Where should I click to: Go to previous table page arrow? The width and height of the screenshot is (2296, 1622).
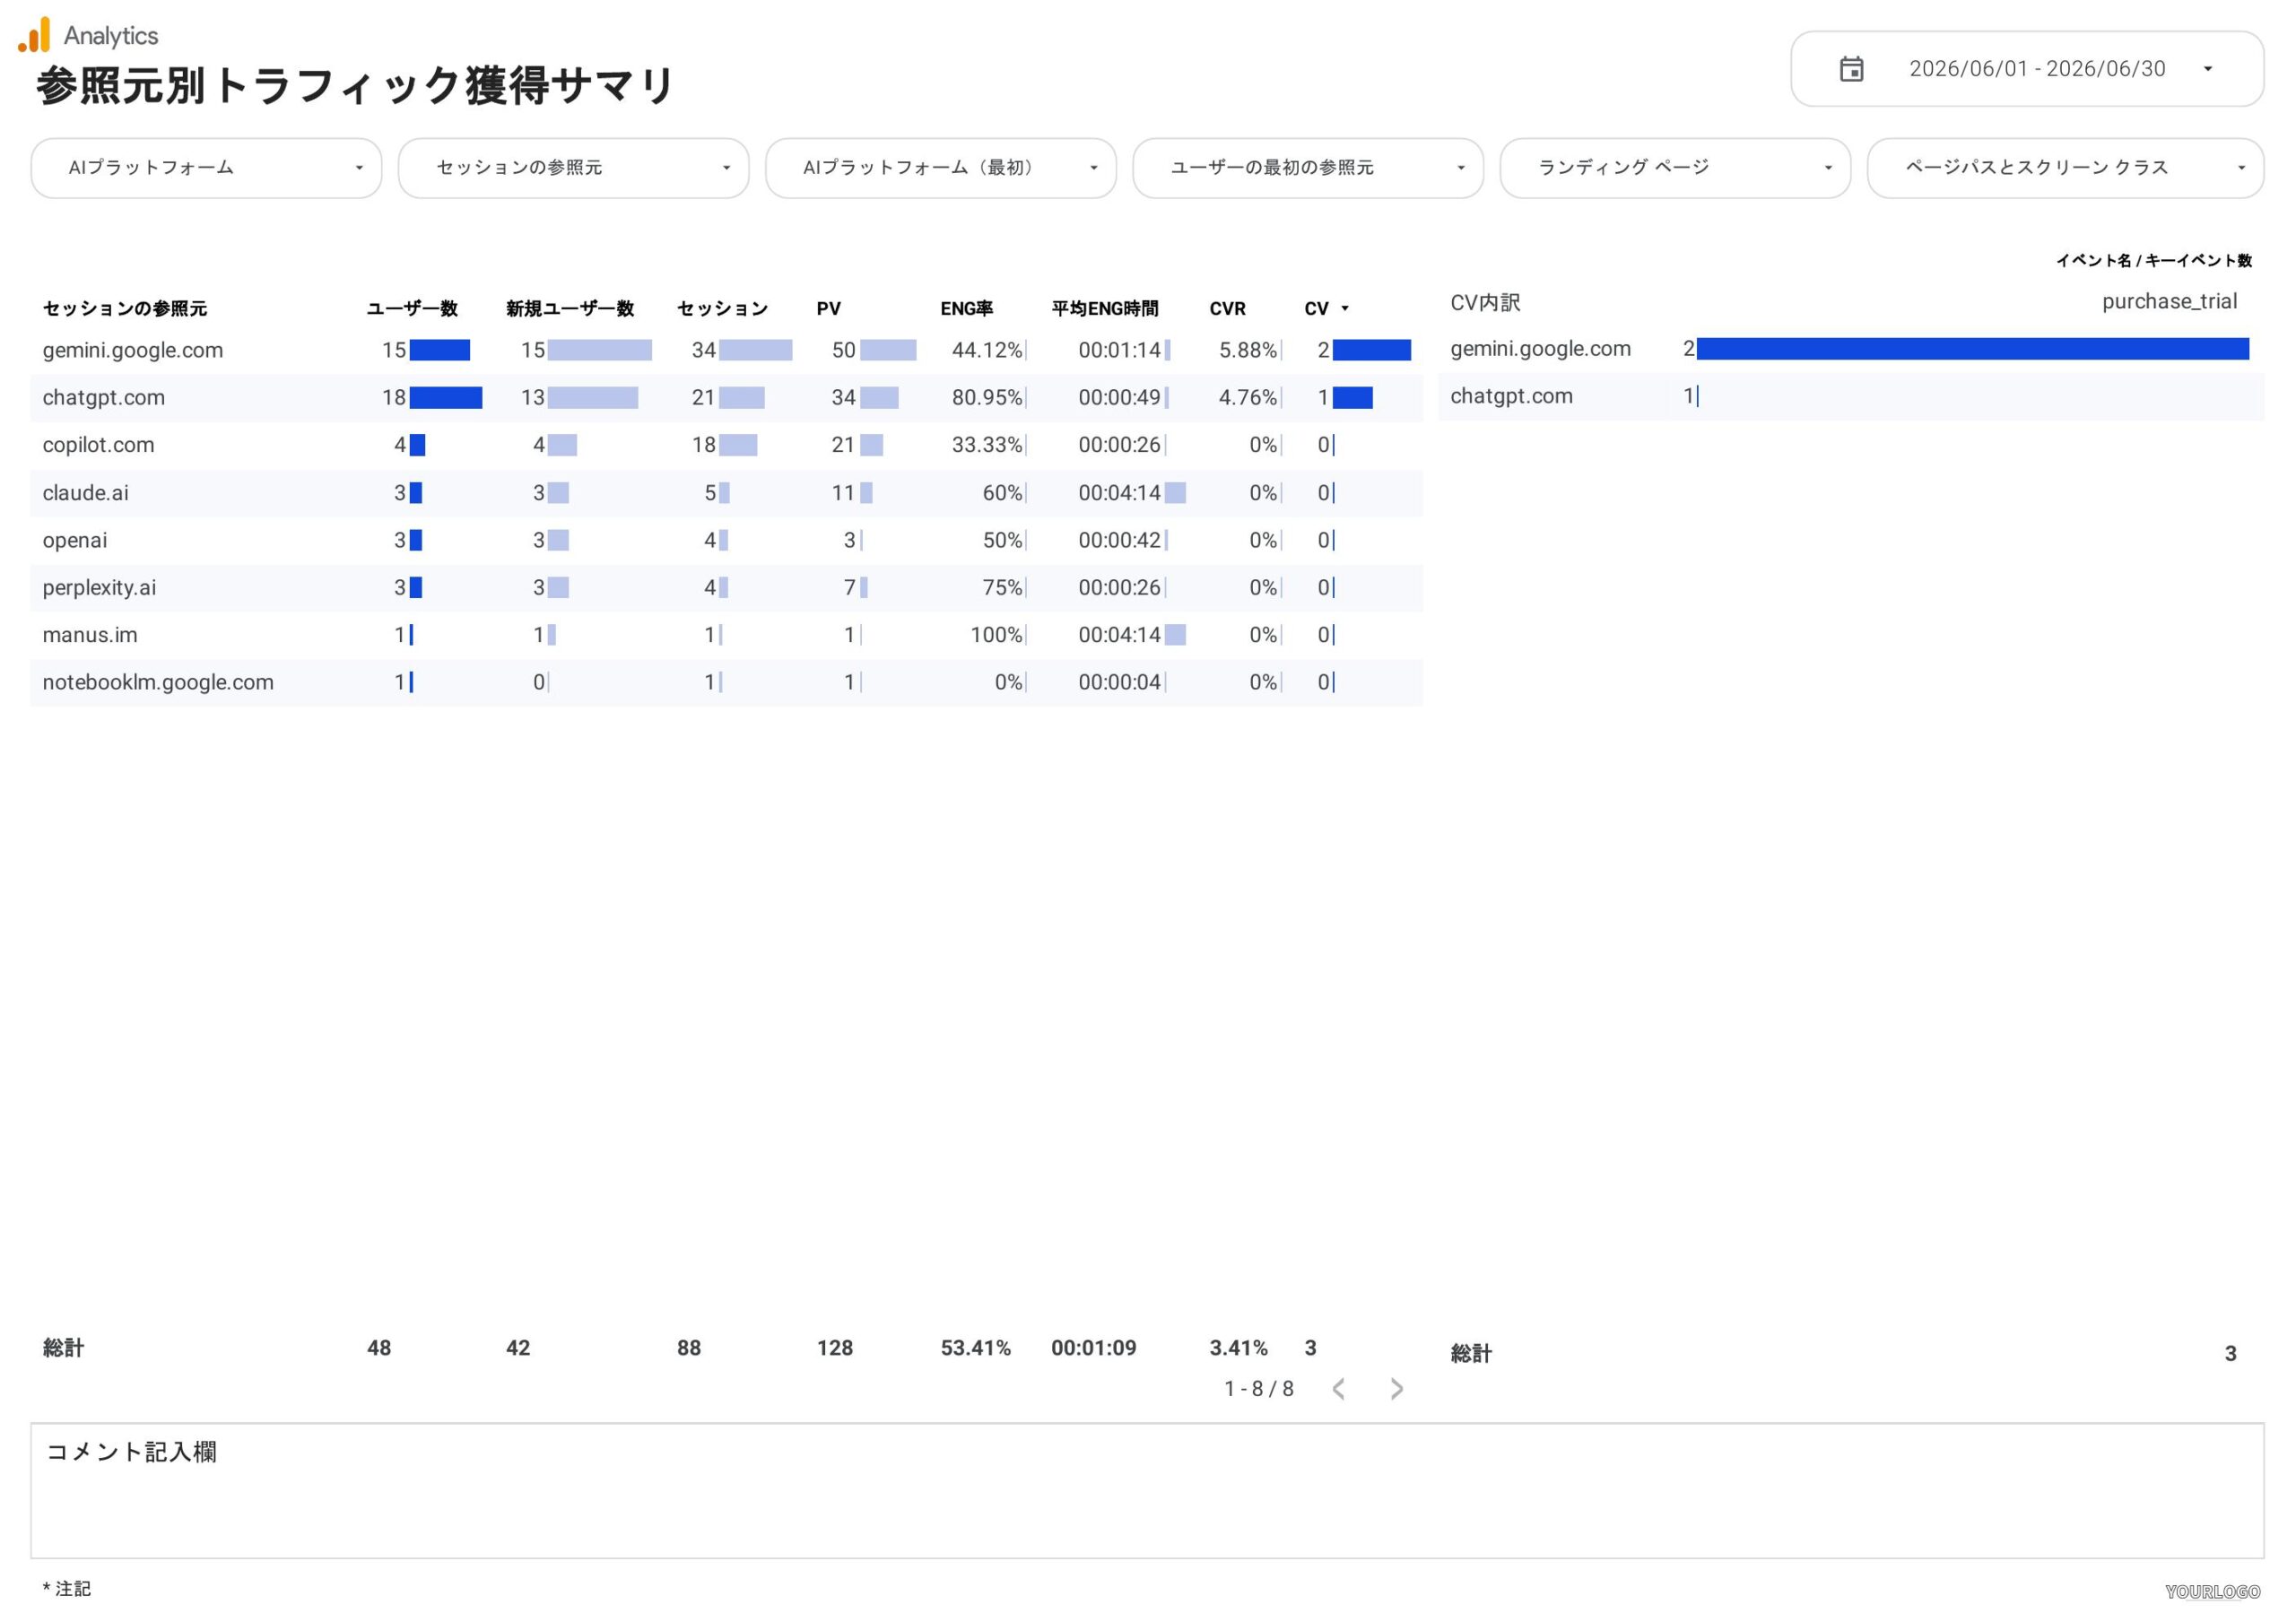point(1339,1389)
